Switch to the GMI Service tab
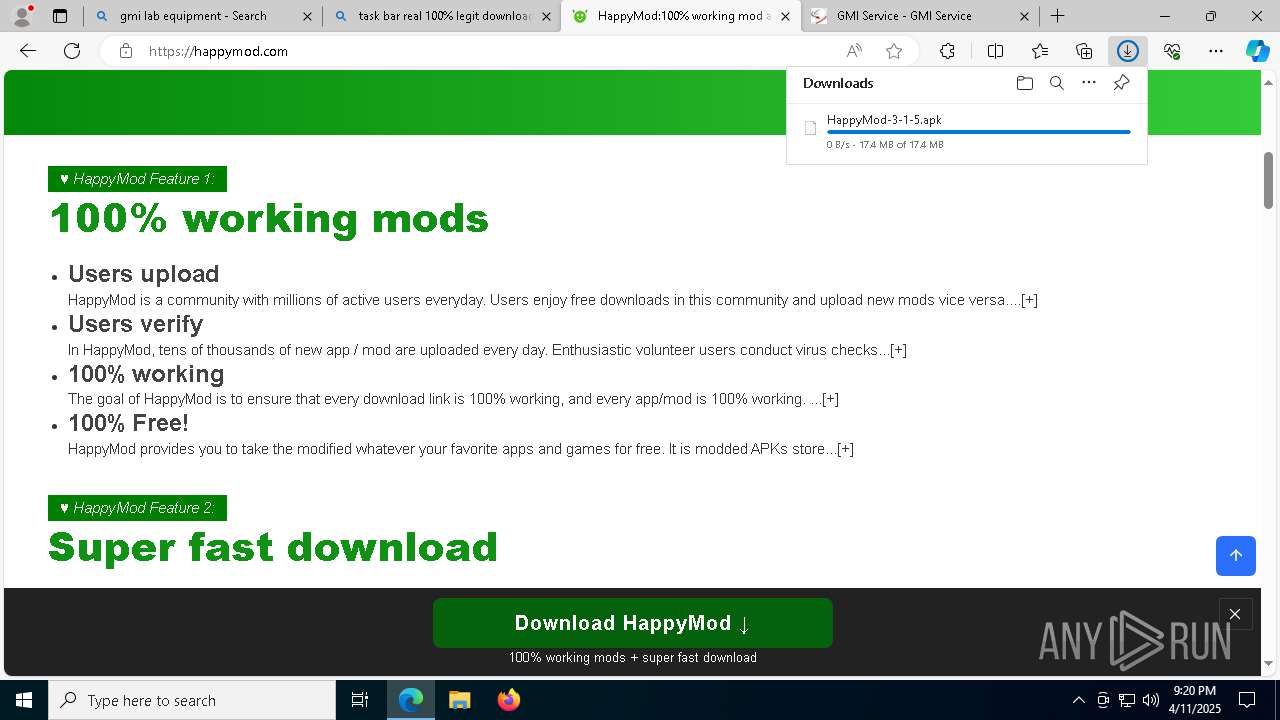Image resolution: width=1280 pixels, height=720 pixels. point(920,16)
